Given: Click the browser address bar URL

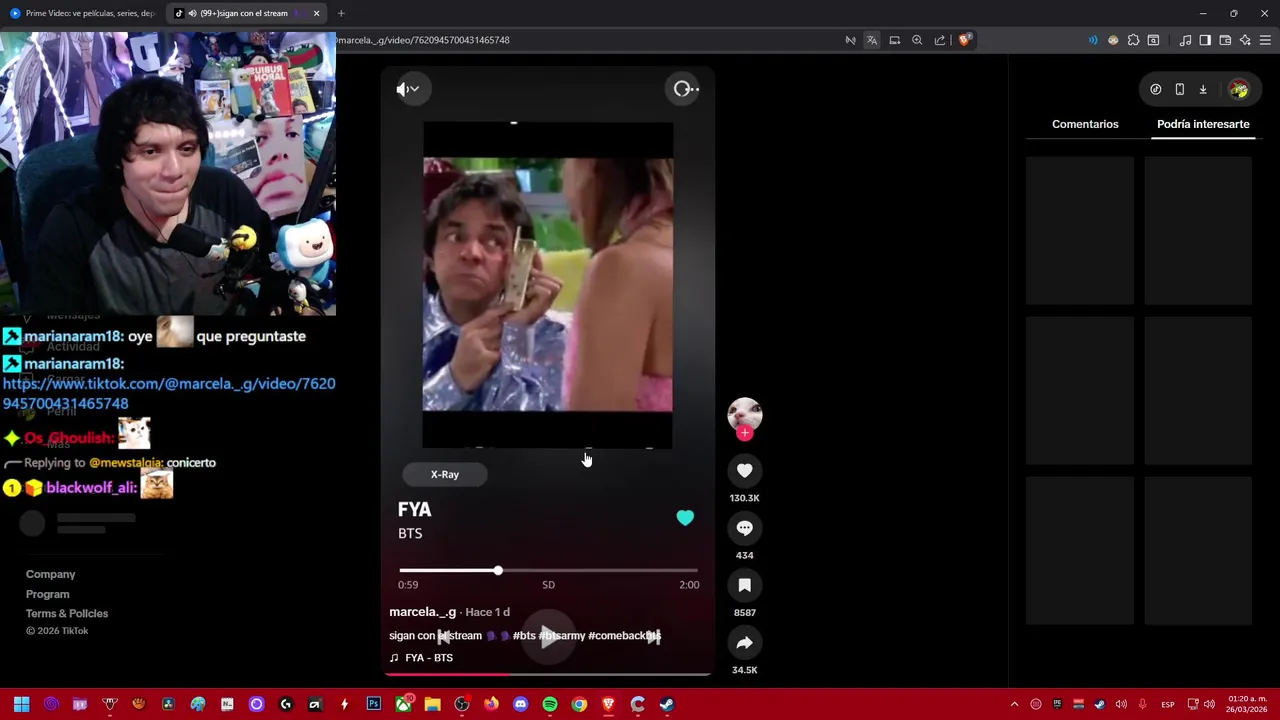Looking at the screenshot, I should [x=423, y=40].
